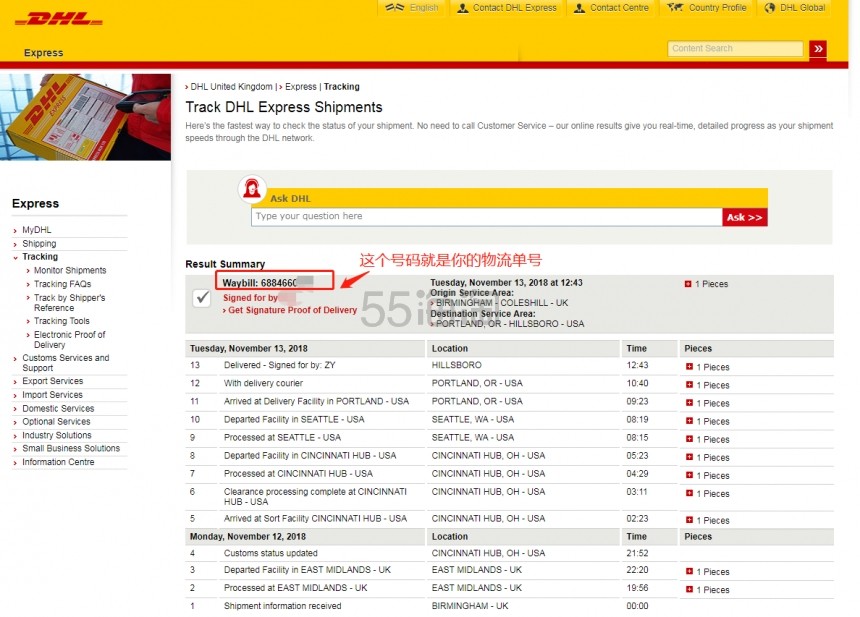The height and width of the screenshot is (617, 860).
Task: Click the Ask DHL question input field
Action: [486, 217]
